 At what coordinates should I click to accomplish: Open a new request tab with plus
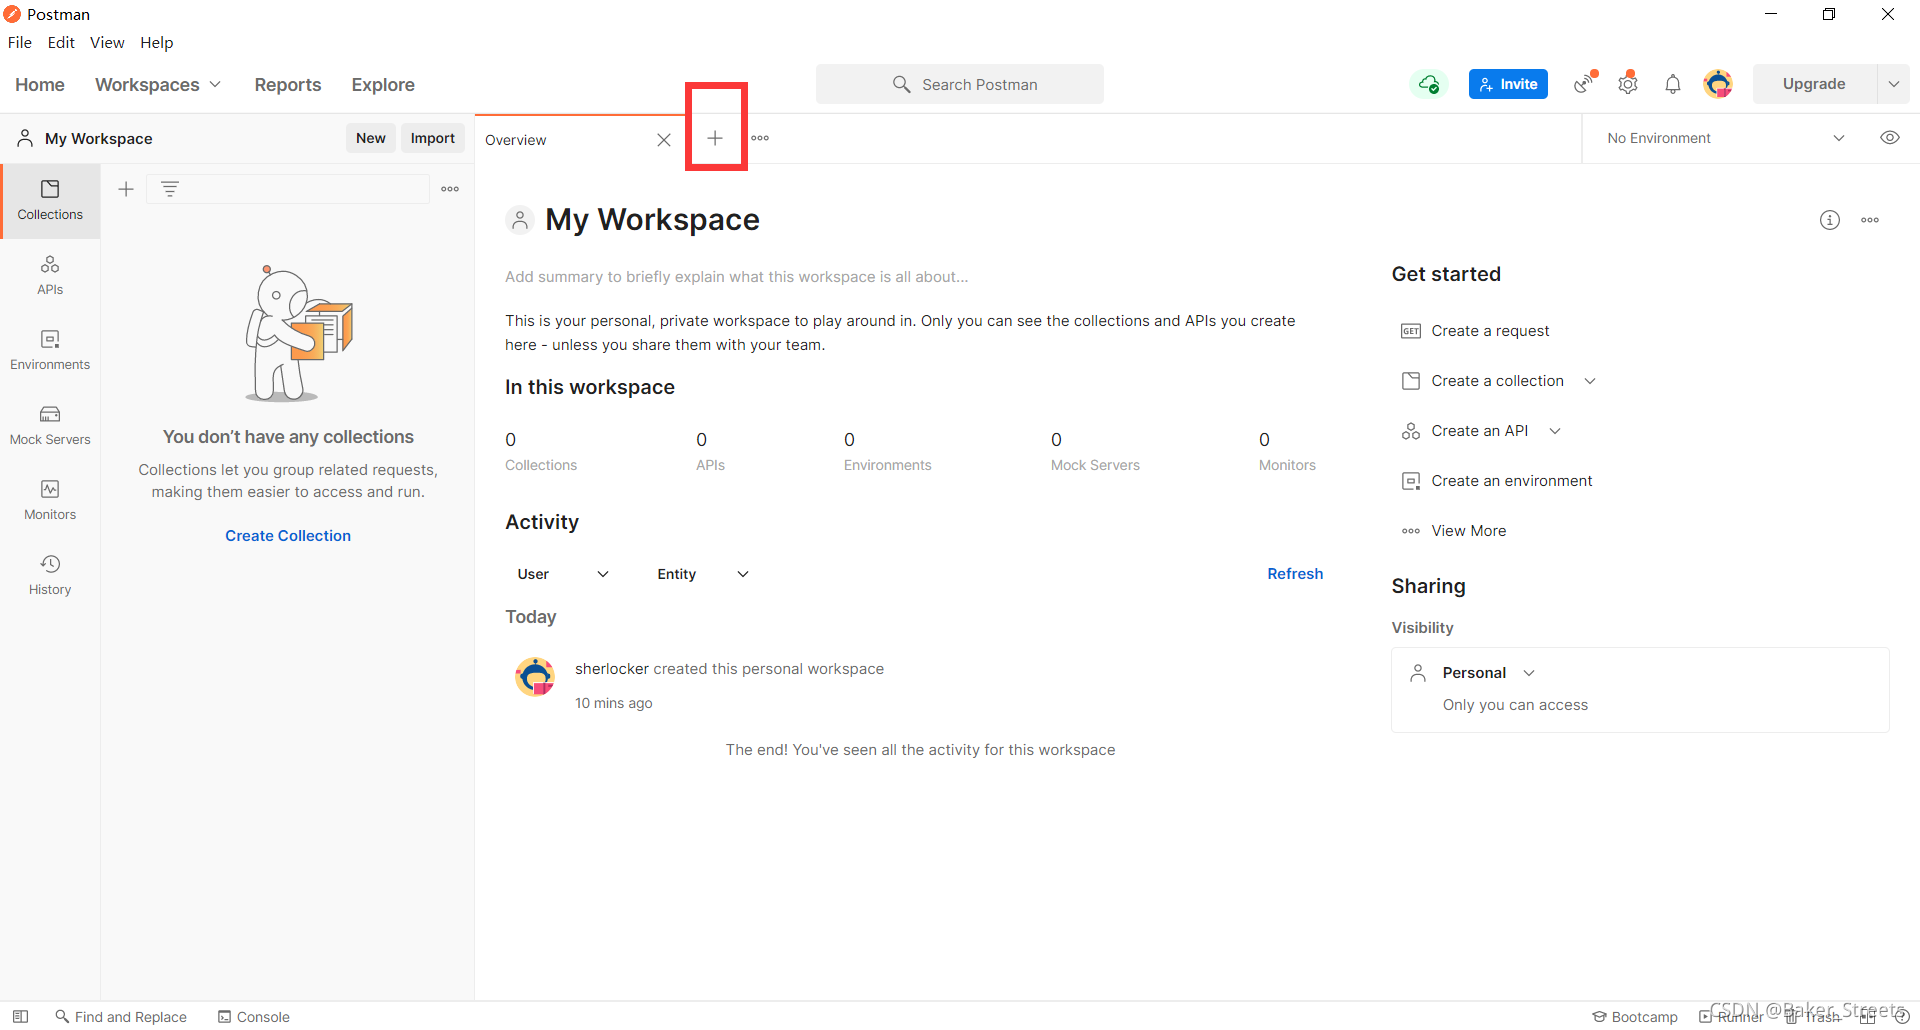point(715,138)
